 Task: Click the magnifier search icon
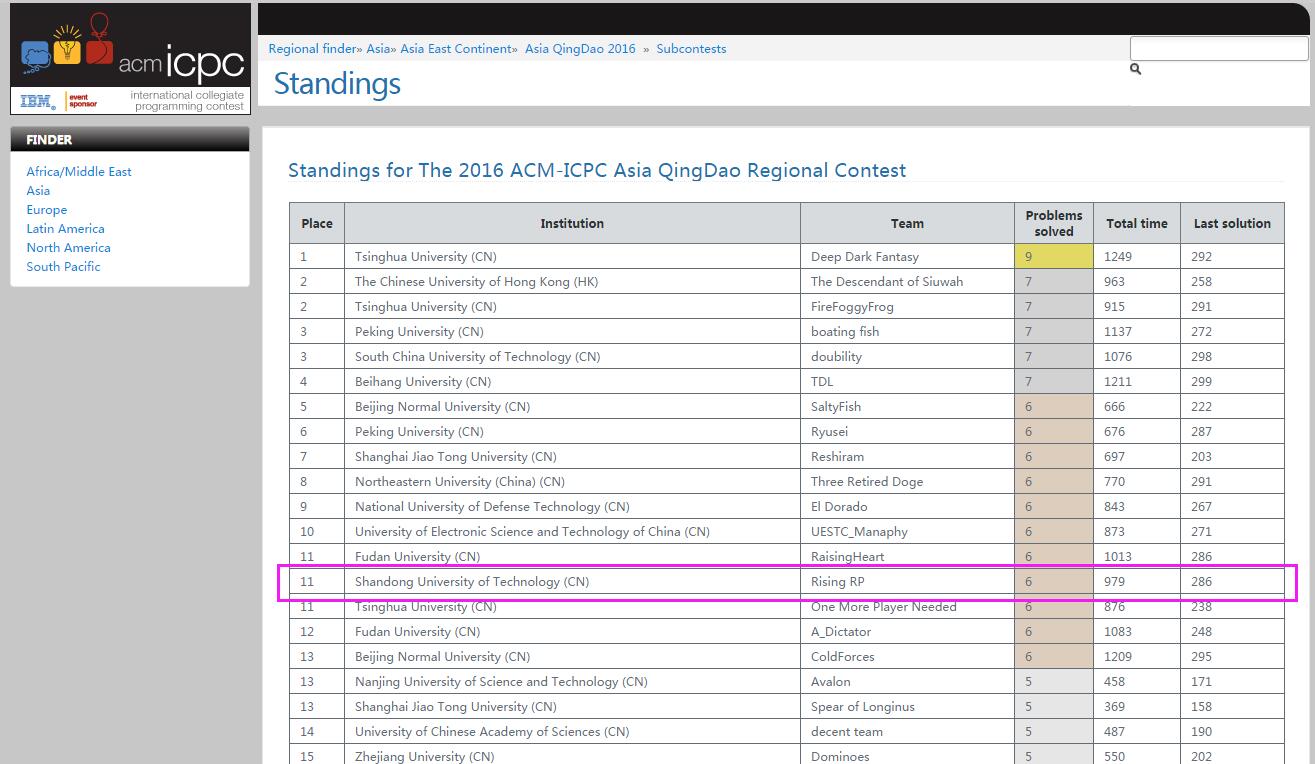coord(1135,69)
